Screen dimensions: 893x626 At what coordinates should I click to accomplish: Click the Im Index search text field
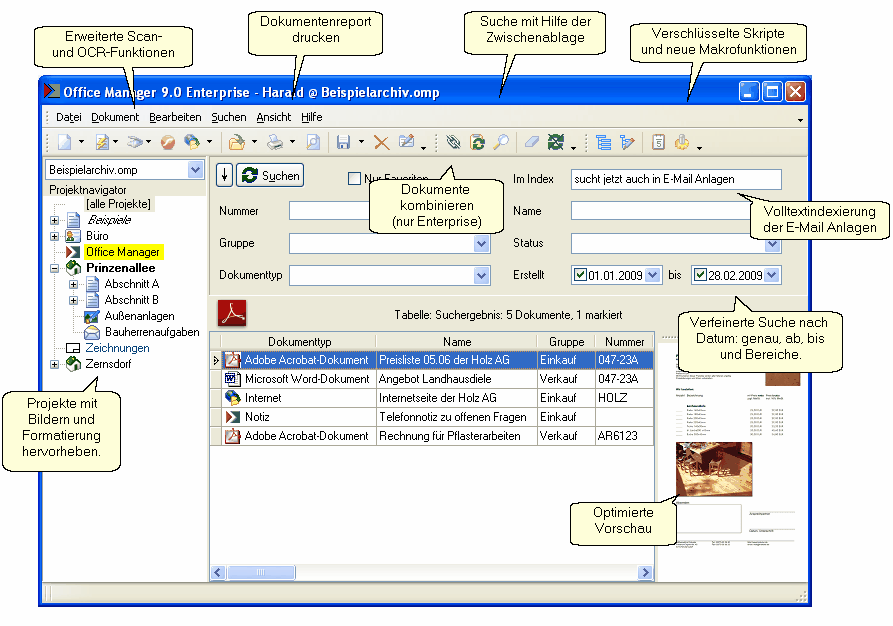tap(675, 179)
